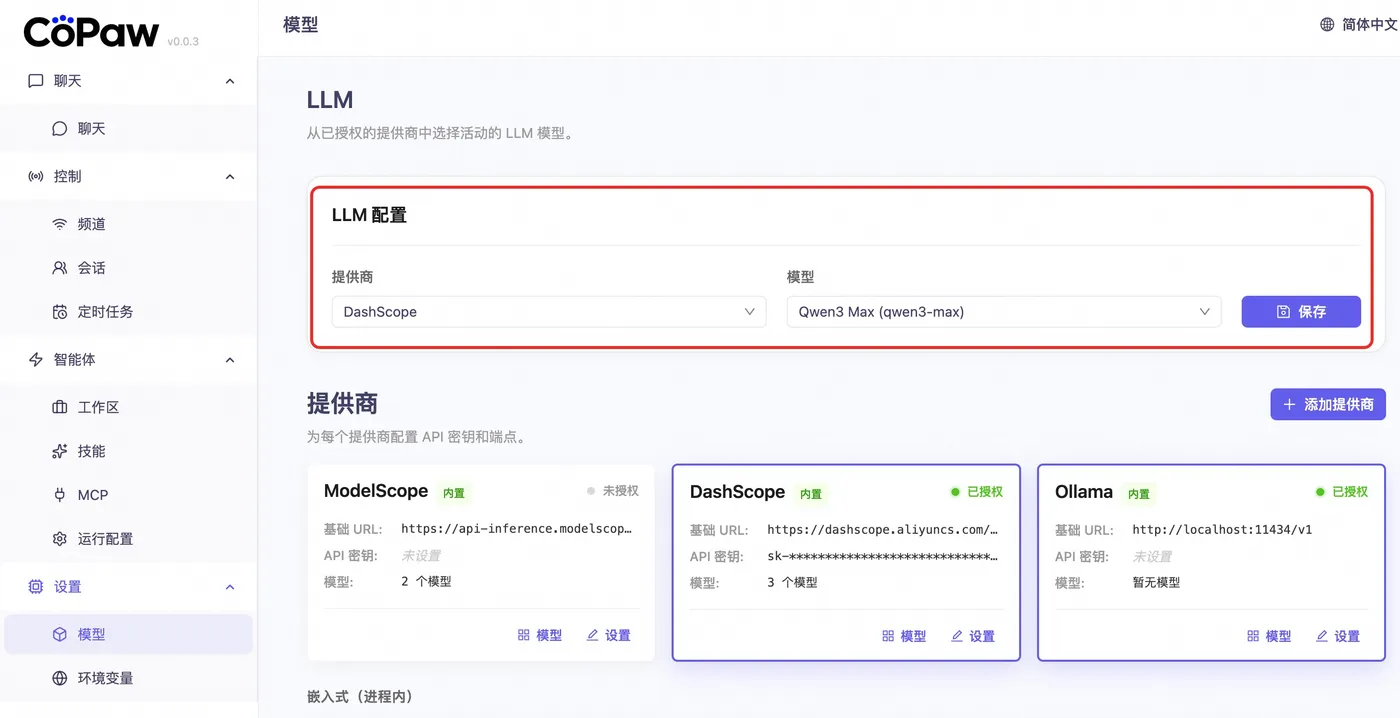
Task: Click the message icon of 聊天 section header
Action: coord(36,81)
